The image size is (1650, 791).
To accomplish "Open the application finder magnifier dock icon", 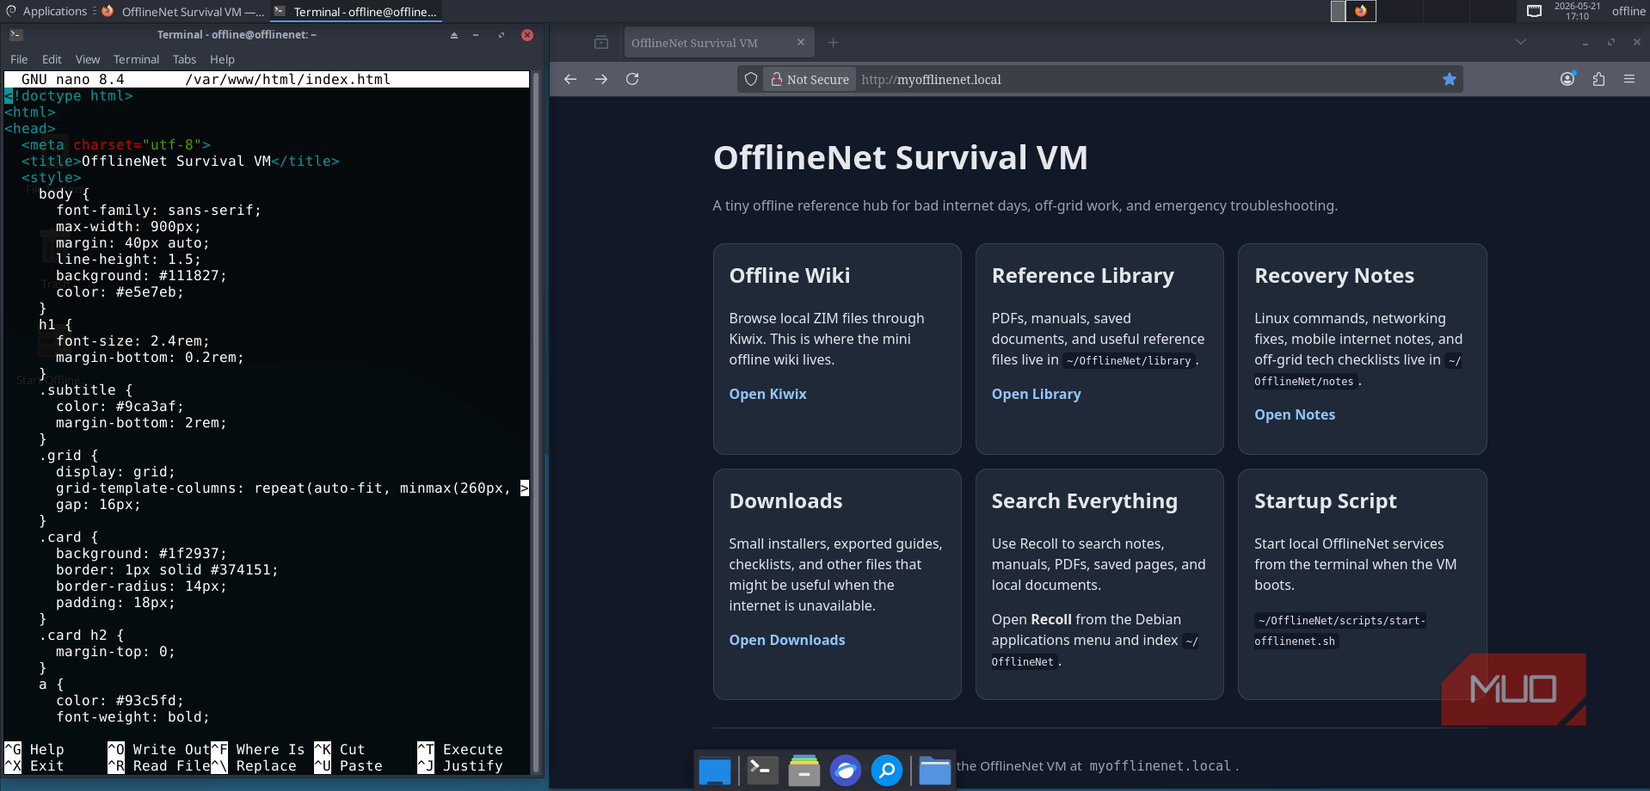I will [887, 770].
